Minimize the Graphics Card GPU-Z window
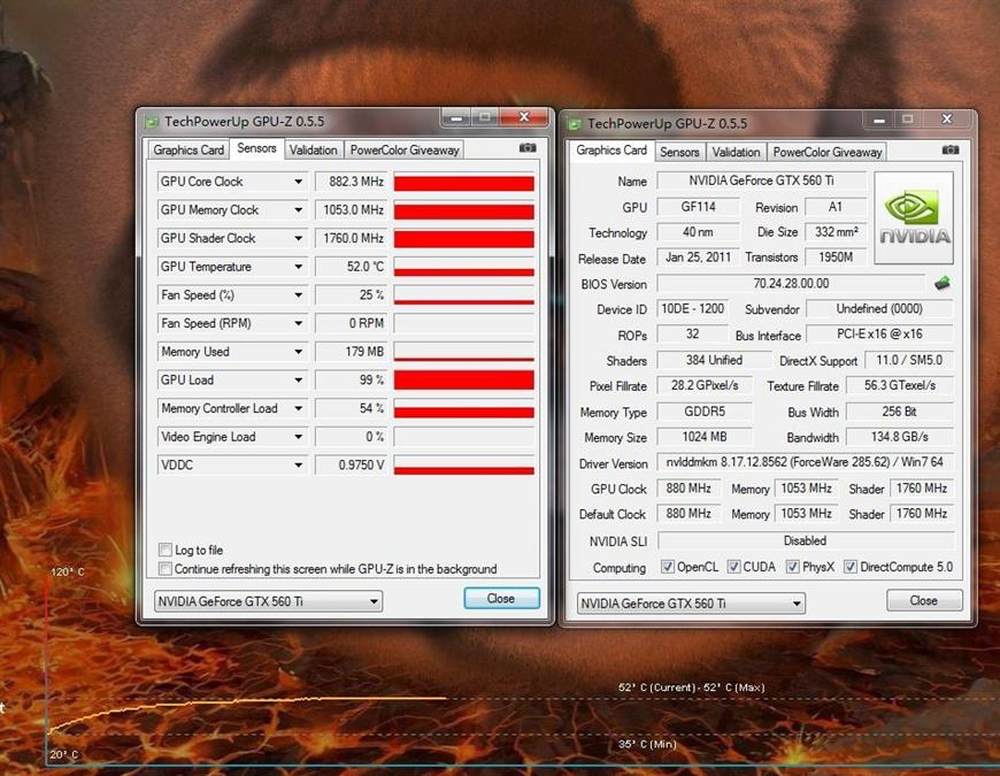The image size is (1000, 776). tap(879, 120)
